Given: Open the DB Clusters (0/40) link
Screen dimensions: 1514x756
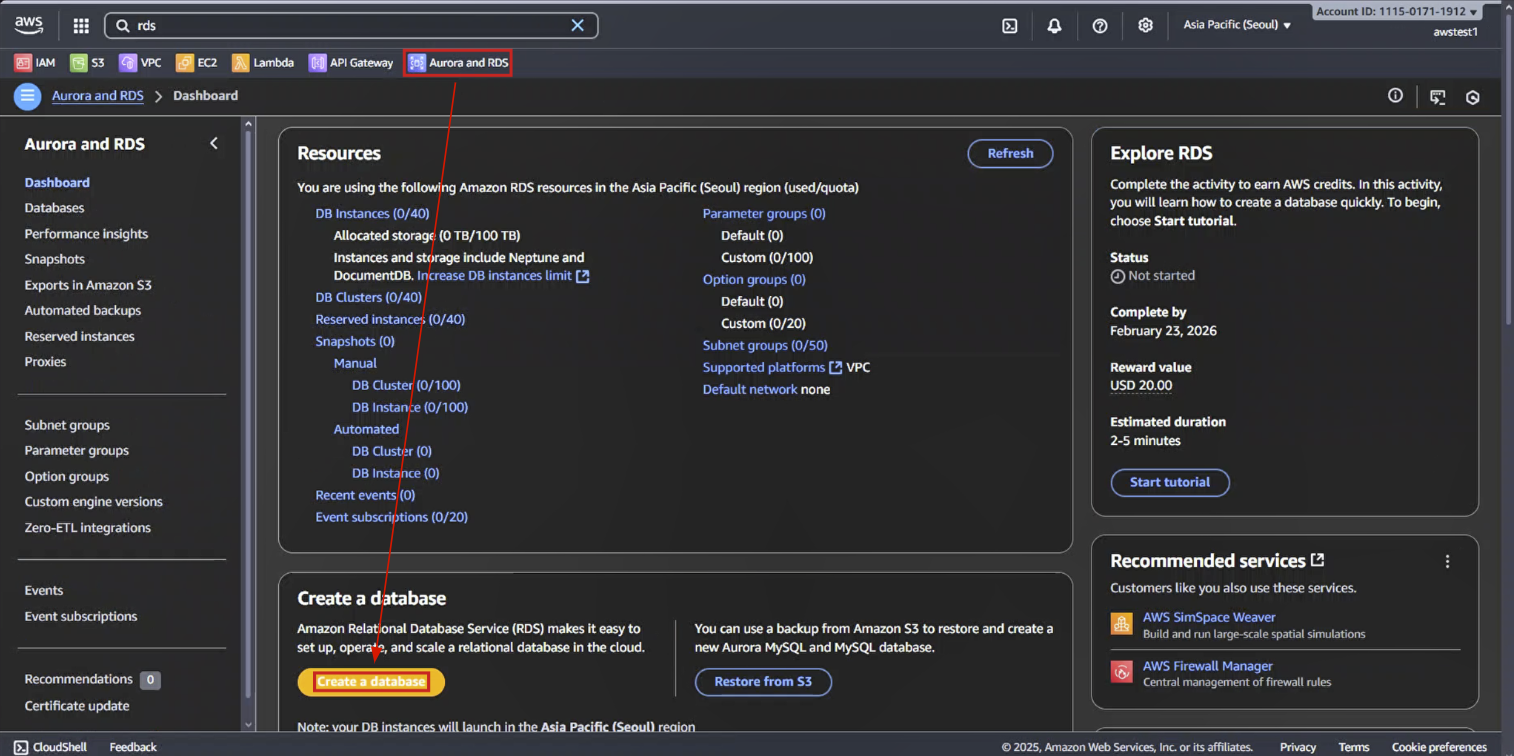Looking at the screenshot, I should (x=369, y=297).
